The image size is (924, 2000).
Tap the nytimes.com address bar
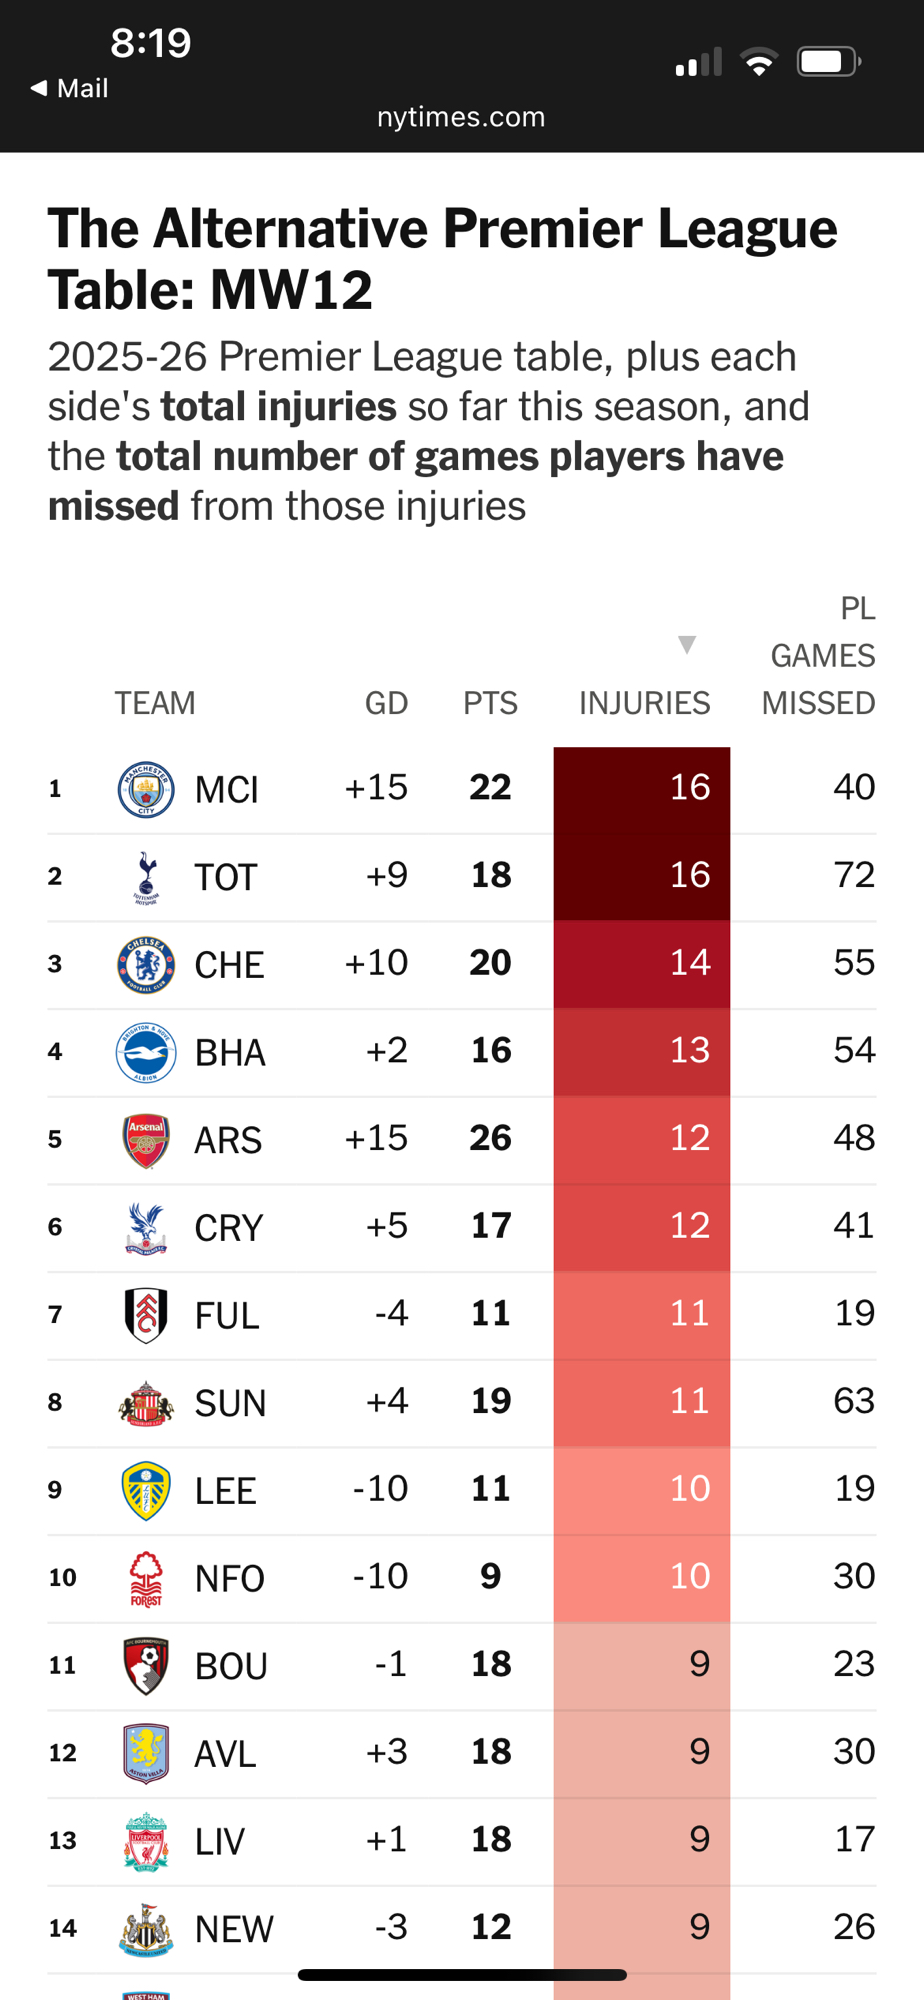click(461, 117)
